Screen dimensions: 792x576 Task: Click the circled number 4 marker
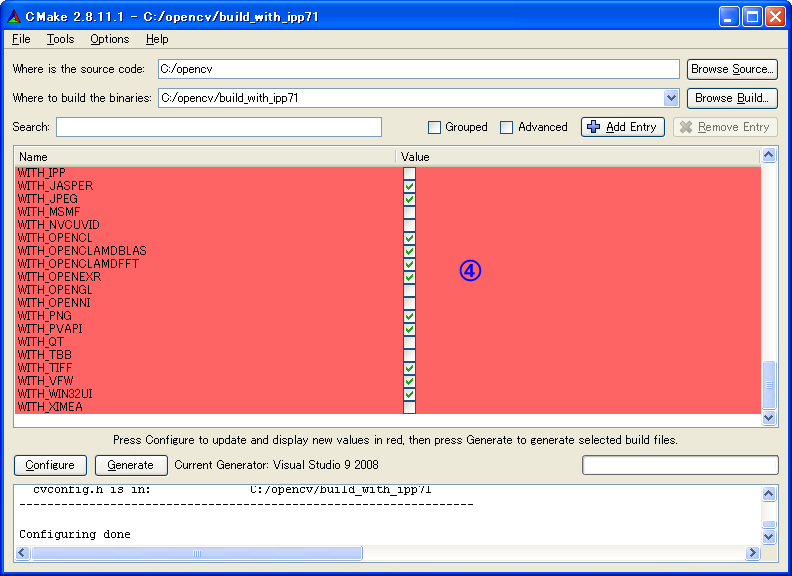tap(470, 270)
